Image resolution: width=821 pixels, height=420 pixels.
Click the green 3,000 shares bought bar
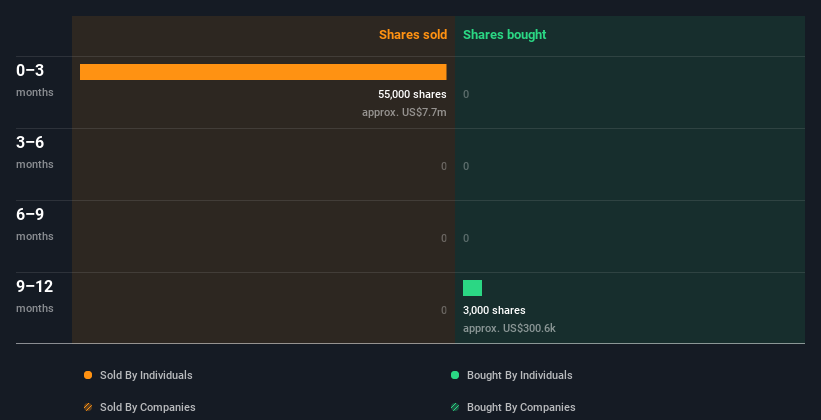472,288
